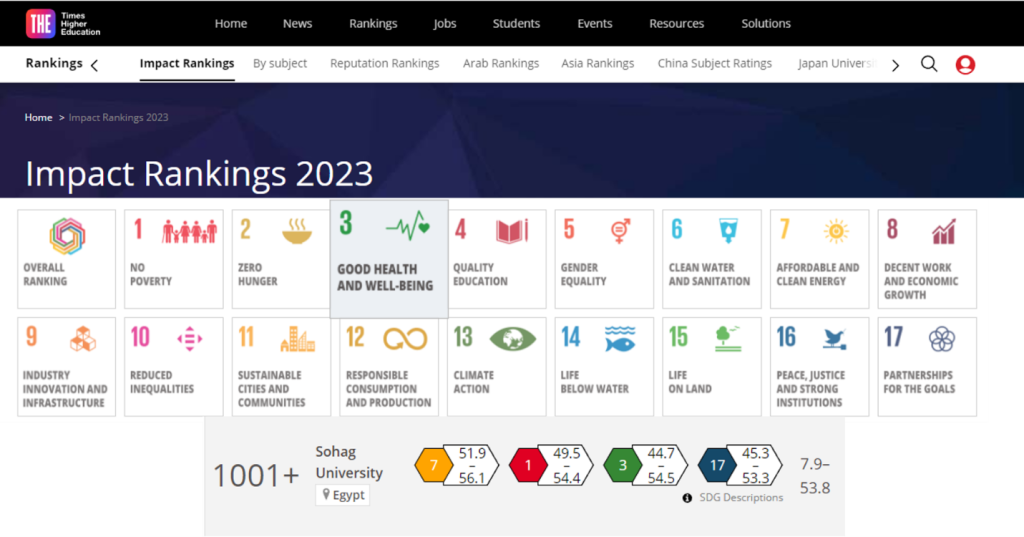Choose the Climate Action SDG tile
This screenshot has width=1024, height=537.
click(497, 366)
